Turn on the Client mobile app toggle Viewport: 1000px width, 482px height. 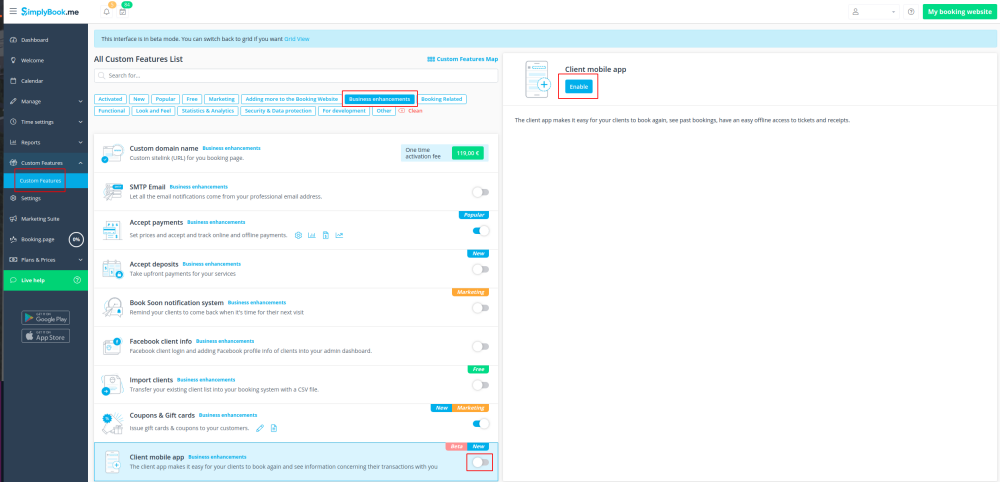pyautogui.click(x=480, y=462)
